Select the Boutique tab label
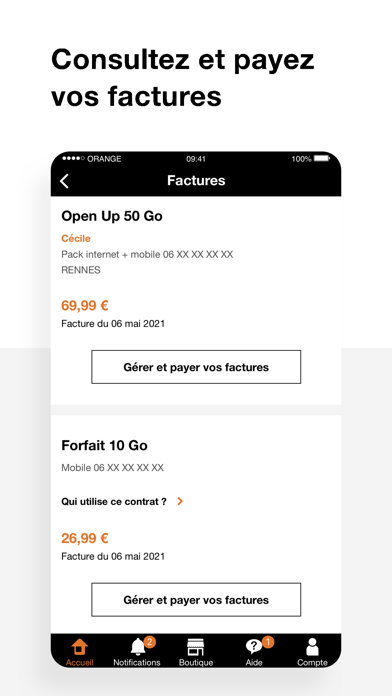This screenshot has width=392, height=696. coord(196,662)
